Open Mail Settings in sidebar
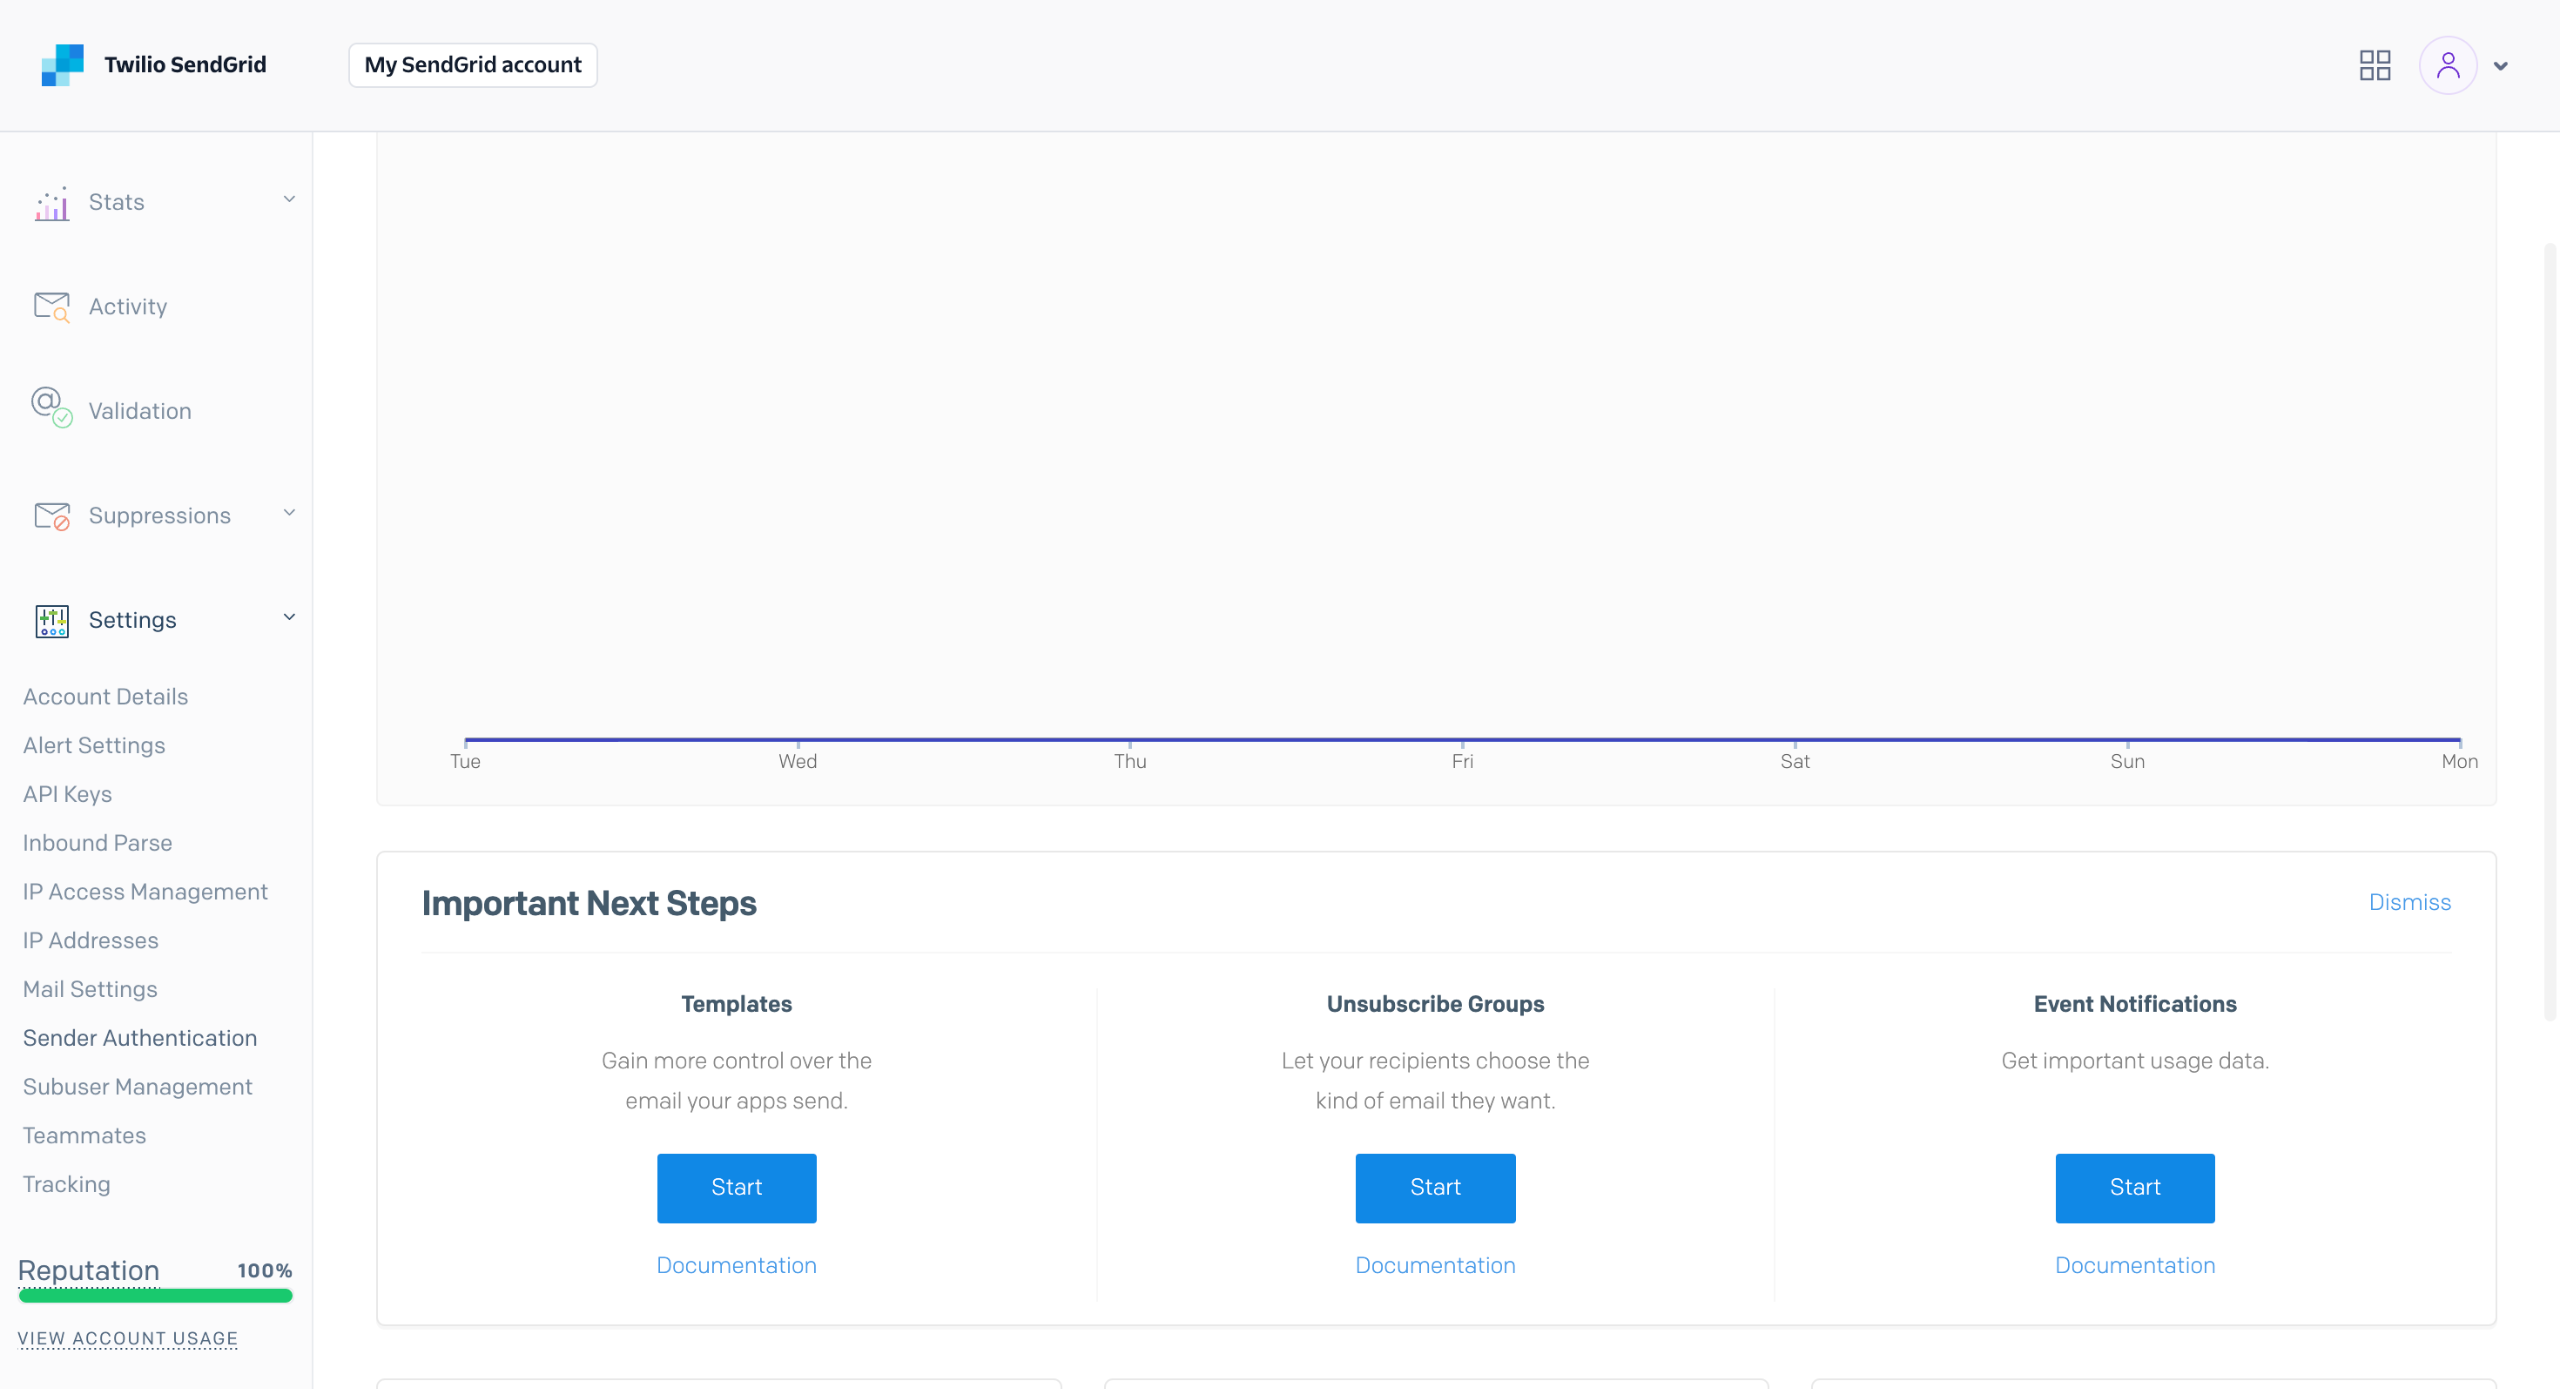Screen dimensions: 2560x1389 pyautogui.click(x=90, y=989)
